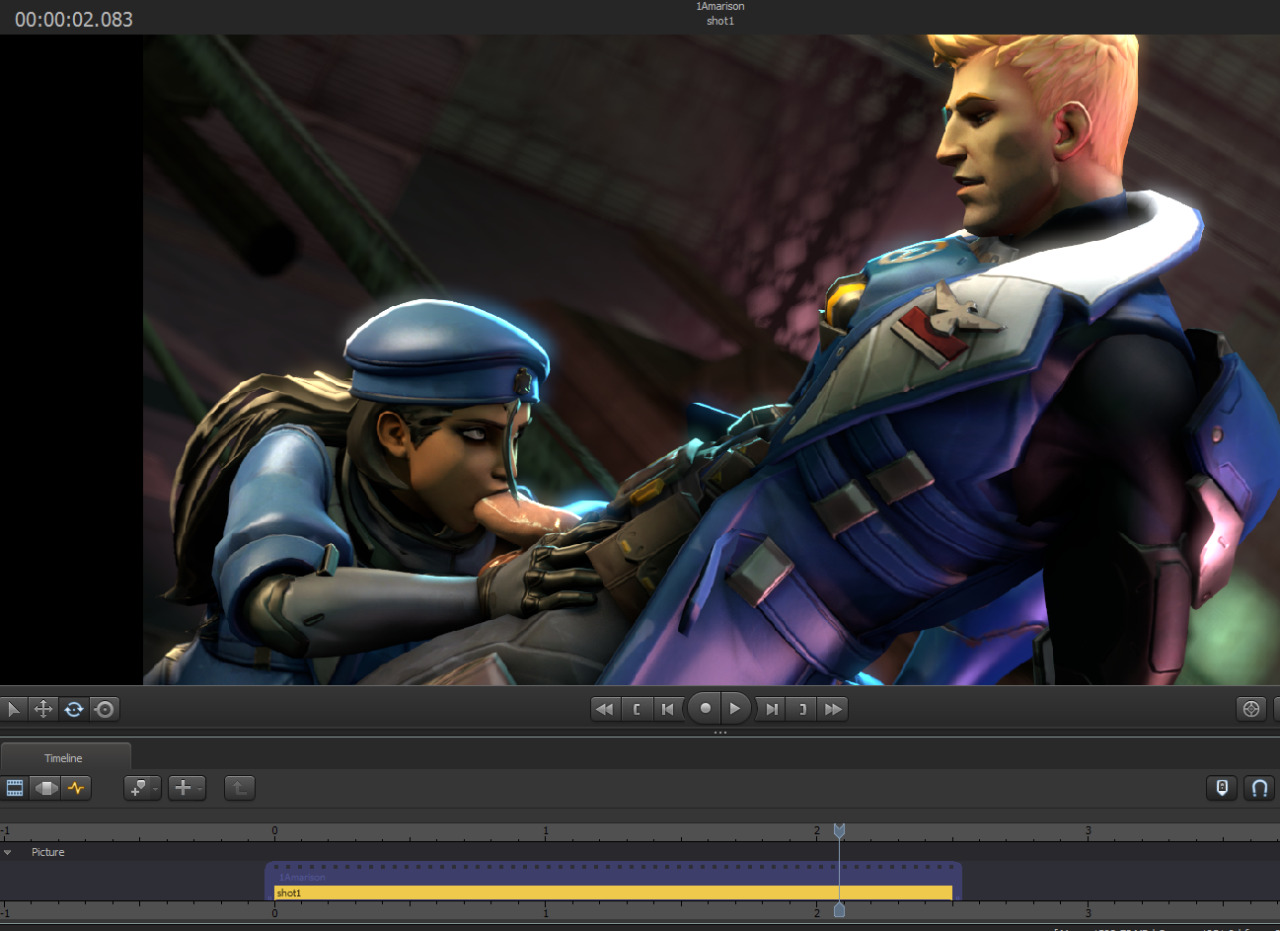Select the purple 1Amarison sequence clip
The image size is (1280, 931).
[613, 875]
